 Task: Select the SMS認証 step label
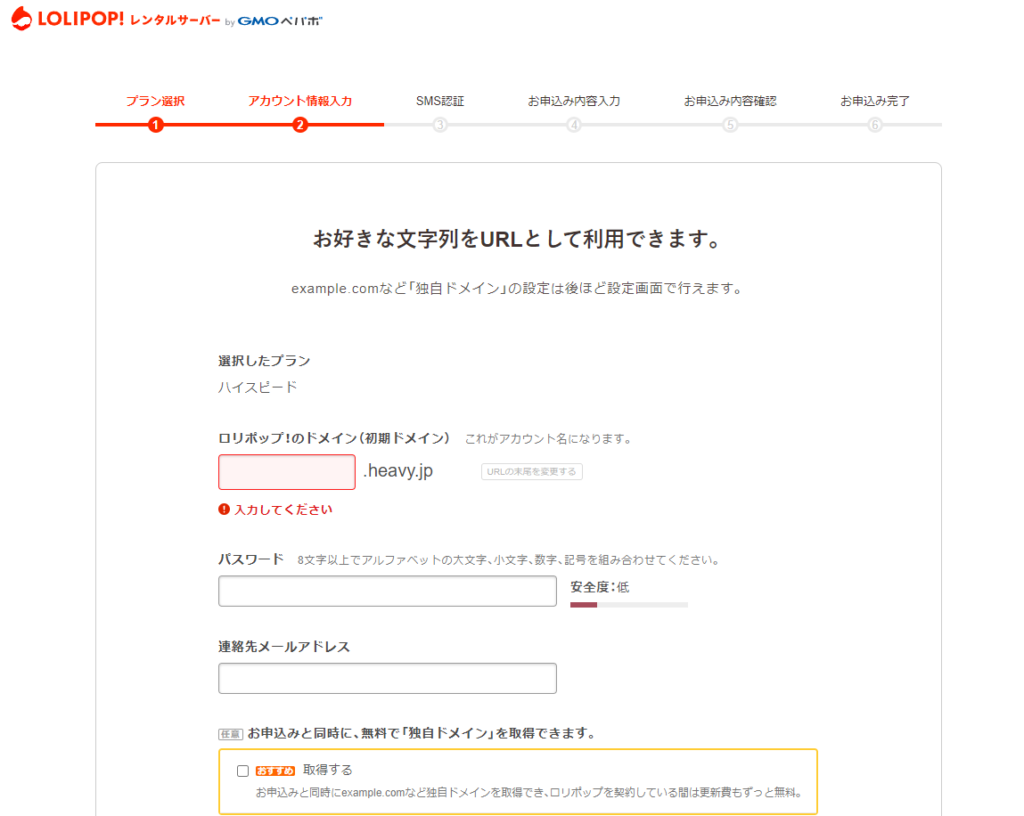[x=440, y=101]
